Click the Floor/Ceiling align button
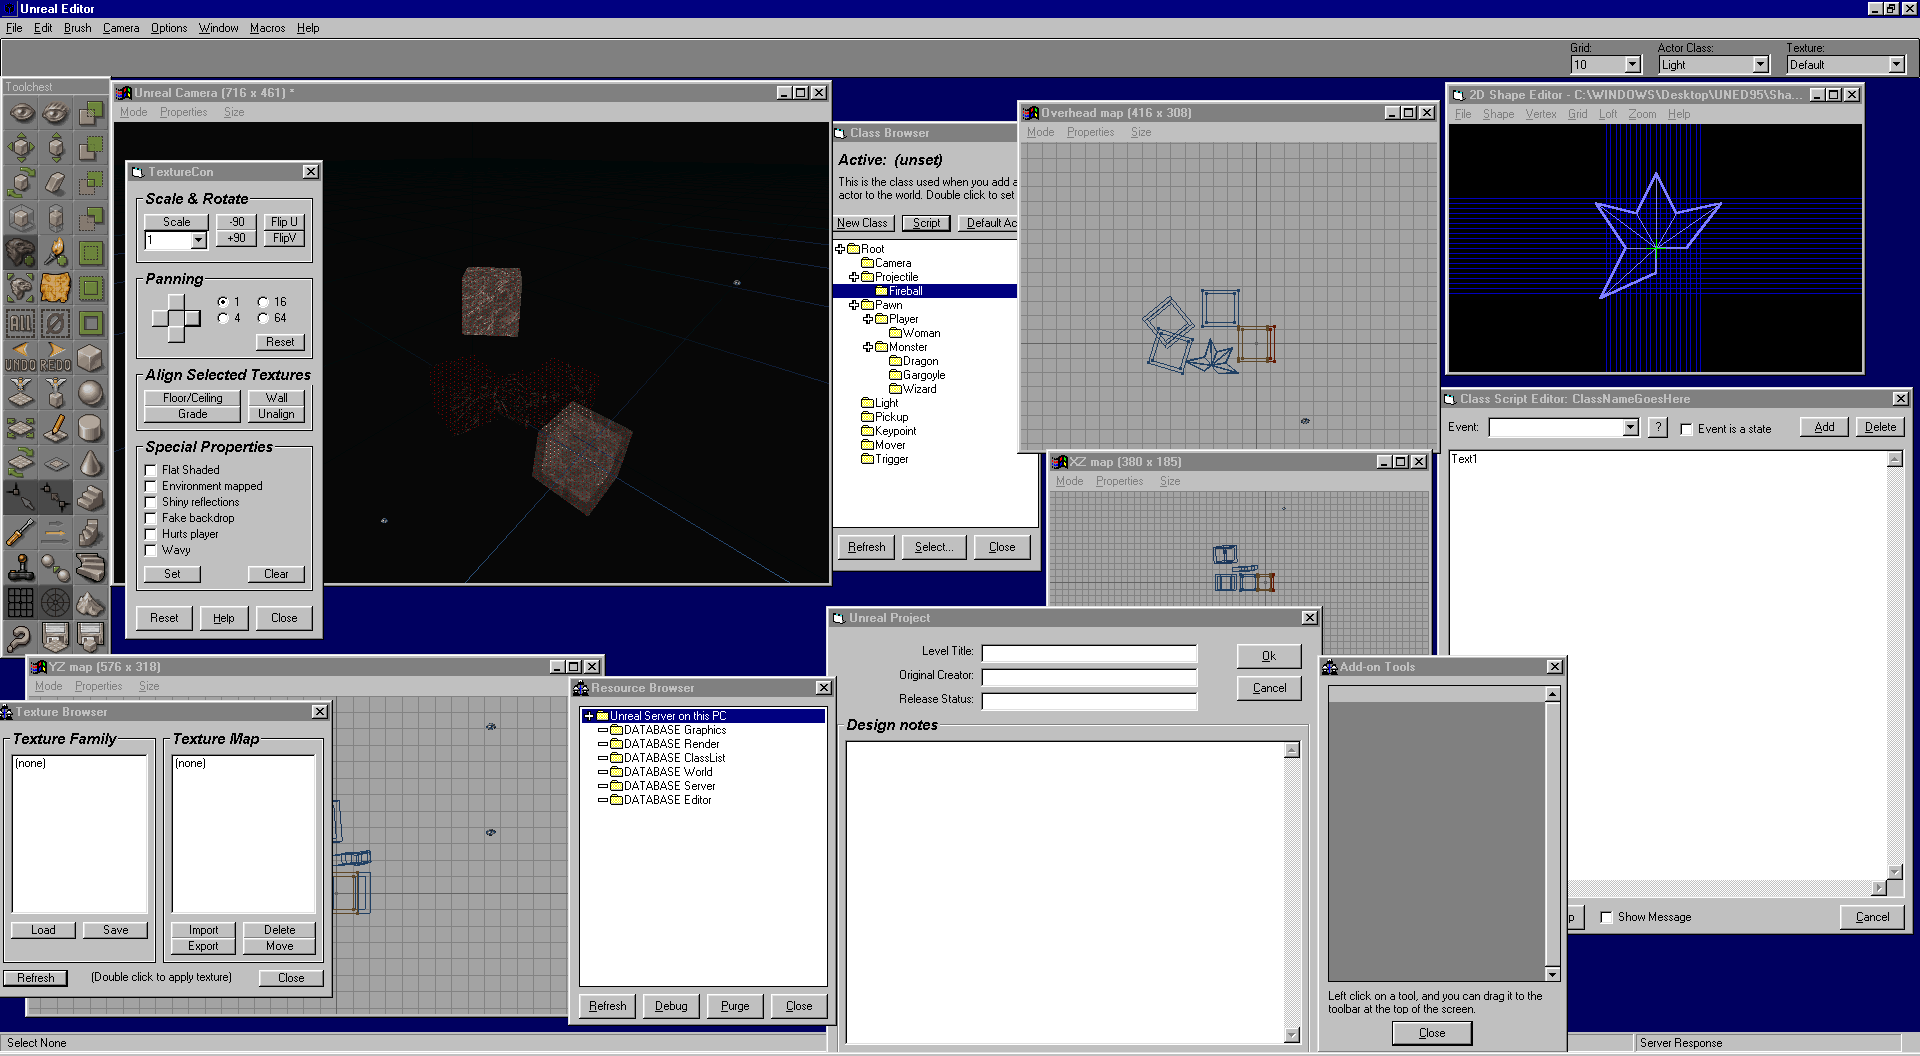The width and height of the screenshot is (1920, 1056). tap(193, 398)
